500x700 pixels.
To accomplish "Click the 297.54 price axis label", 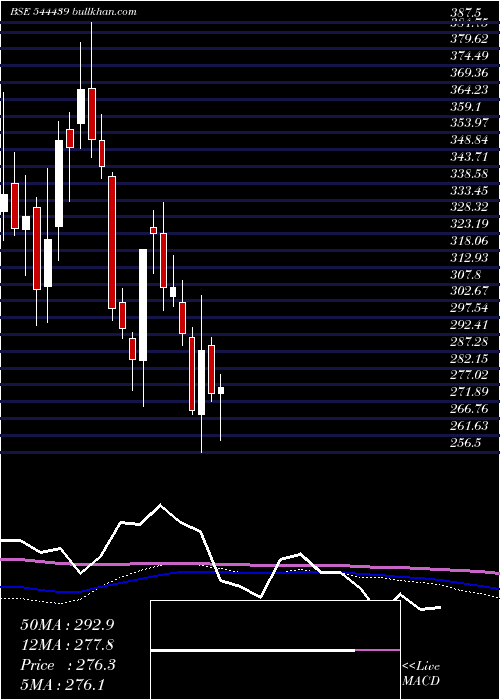I will pyautogui.click(x=469, y=308).
